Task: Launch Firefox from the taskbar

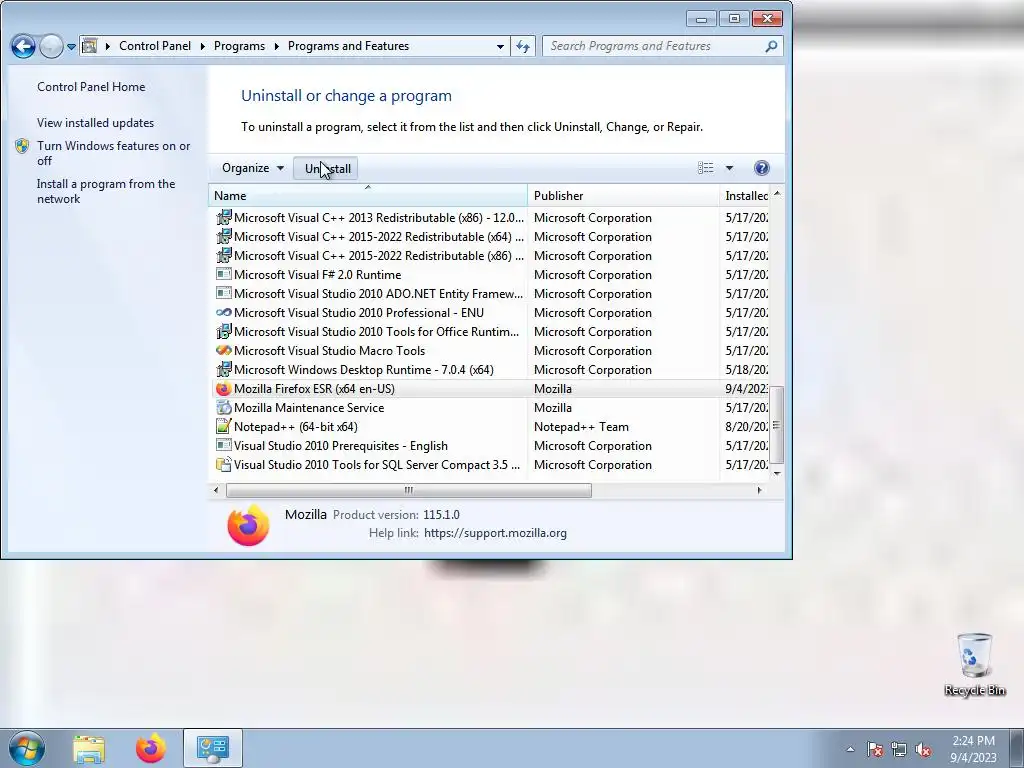Action: [x=151, y=748]
